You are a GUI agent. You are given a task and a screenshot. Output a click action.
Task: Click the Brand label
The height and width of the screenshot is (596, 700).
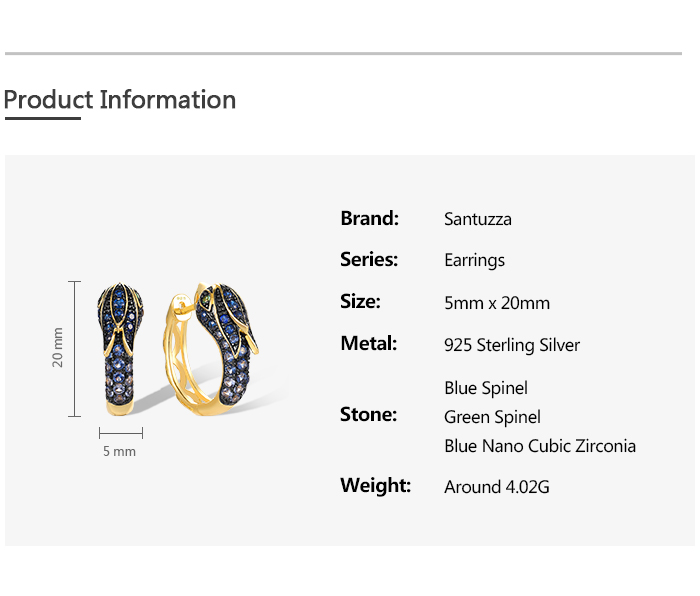point(369,218)
